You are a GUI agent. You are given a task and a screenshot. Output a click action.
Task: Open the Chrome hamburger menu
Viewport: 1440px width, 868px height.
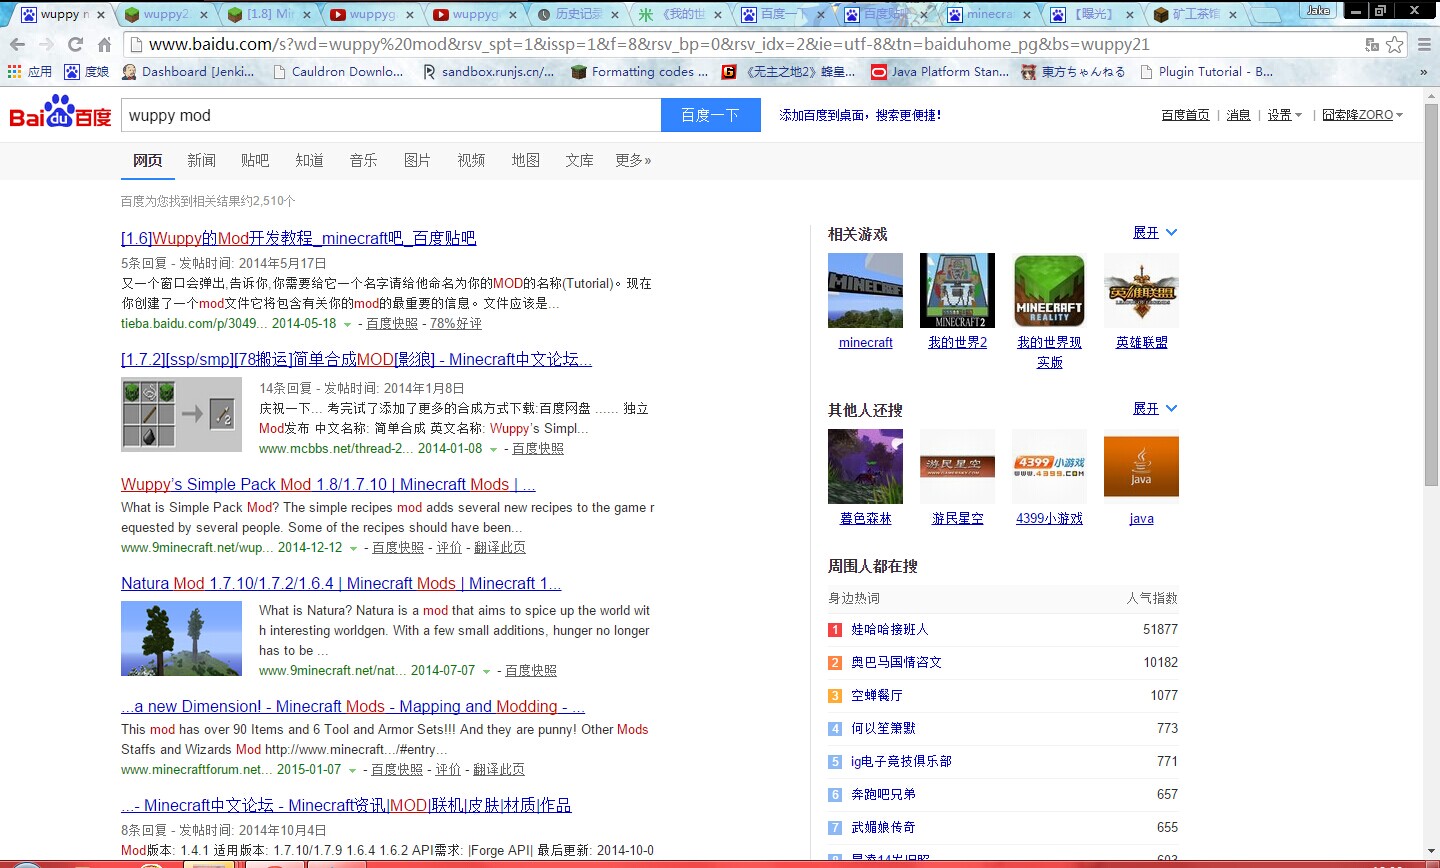click(x=1424, y=45)
